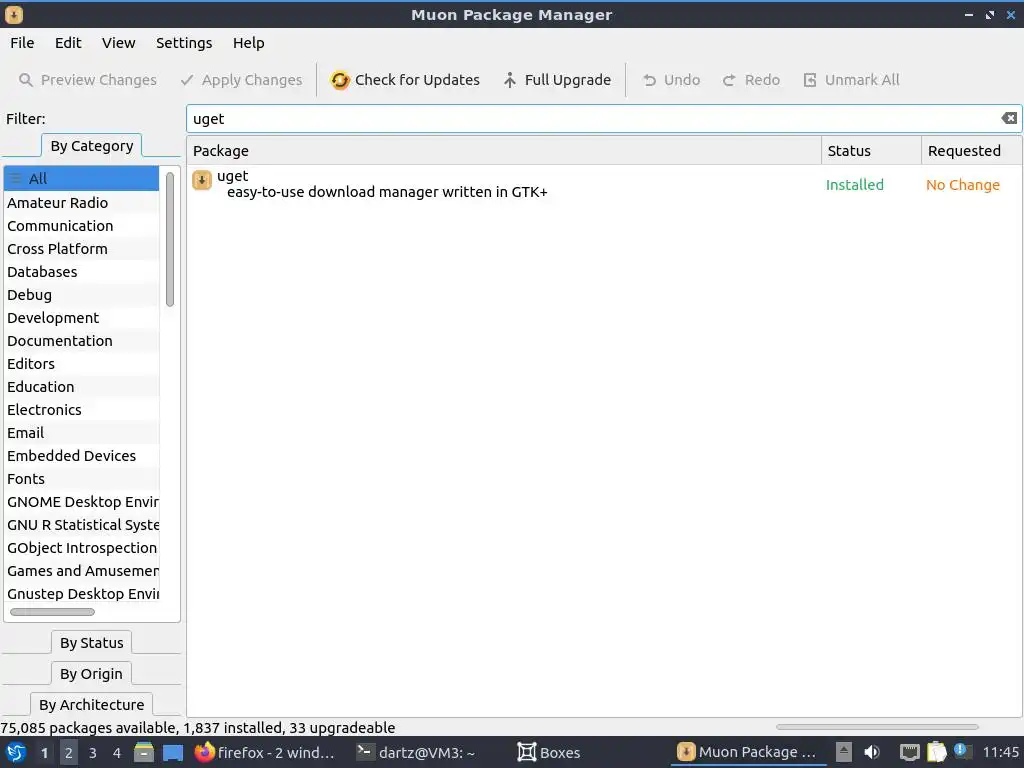Click the Installed status of uget

click(854, 185)
